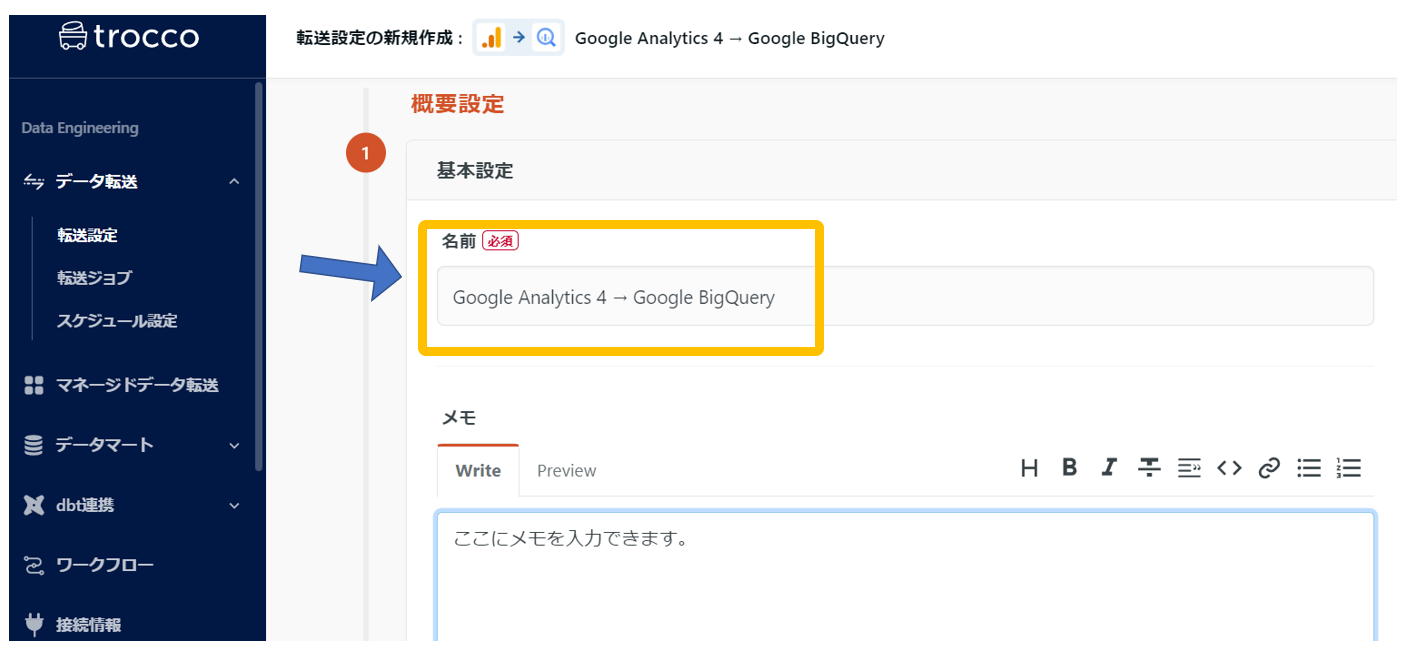Switch to the Preview tab of the memo
The height and width of the screenshot is (662, 1426).
(x=566, y=470)
